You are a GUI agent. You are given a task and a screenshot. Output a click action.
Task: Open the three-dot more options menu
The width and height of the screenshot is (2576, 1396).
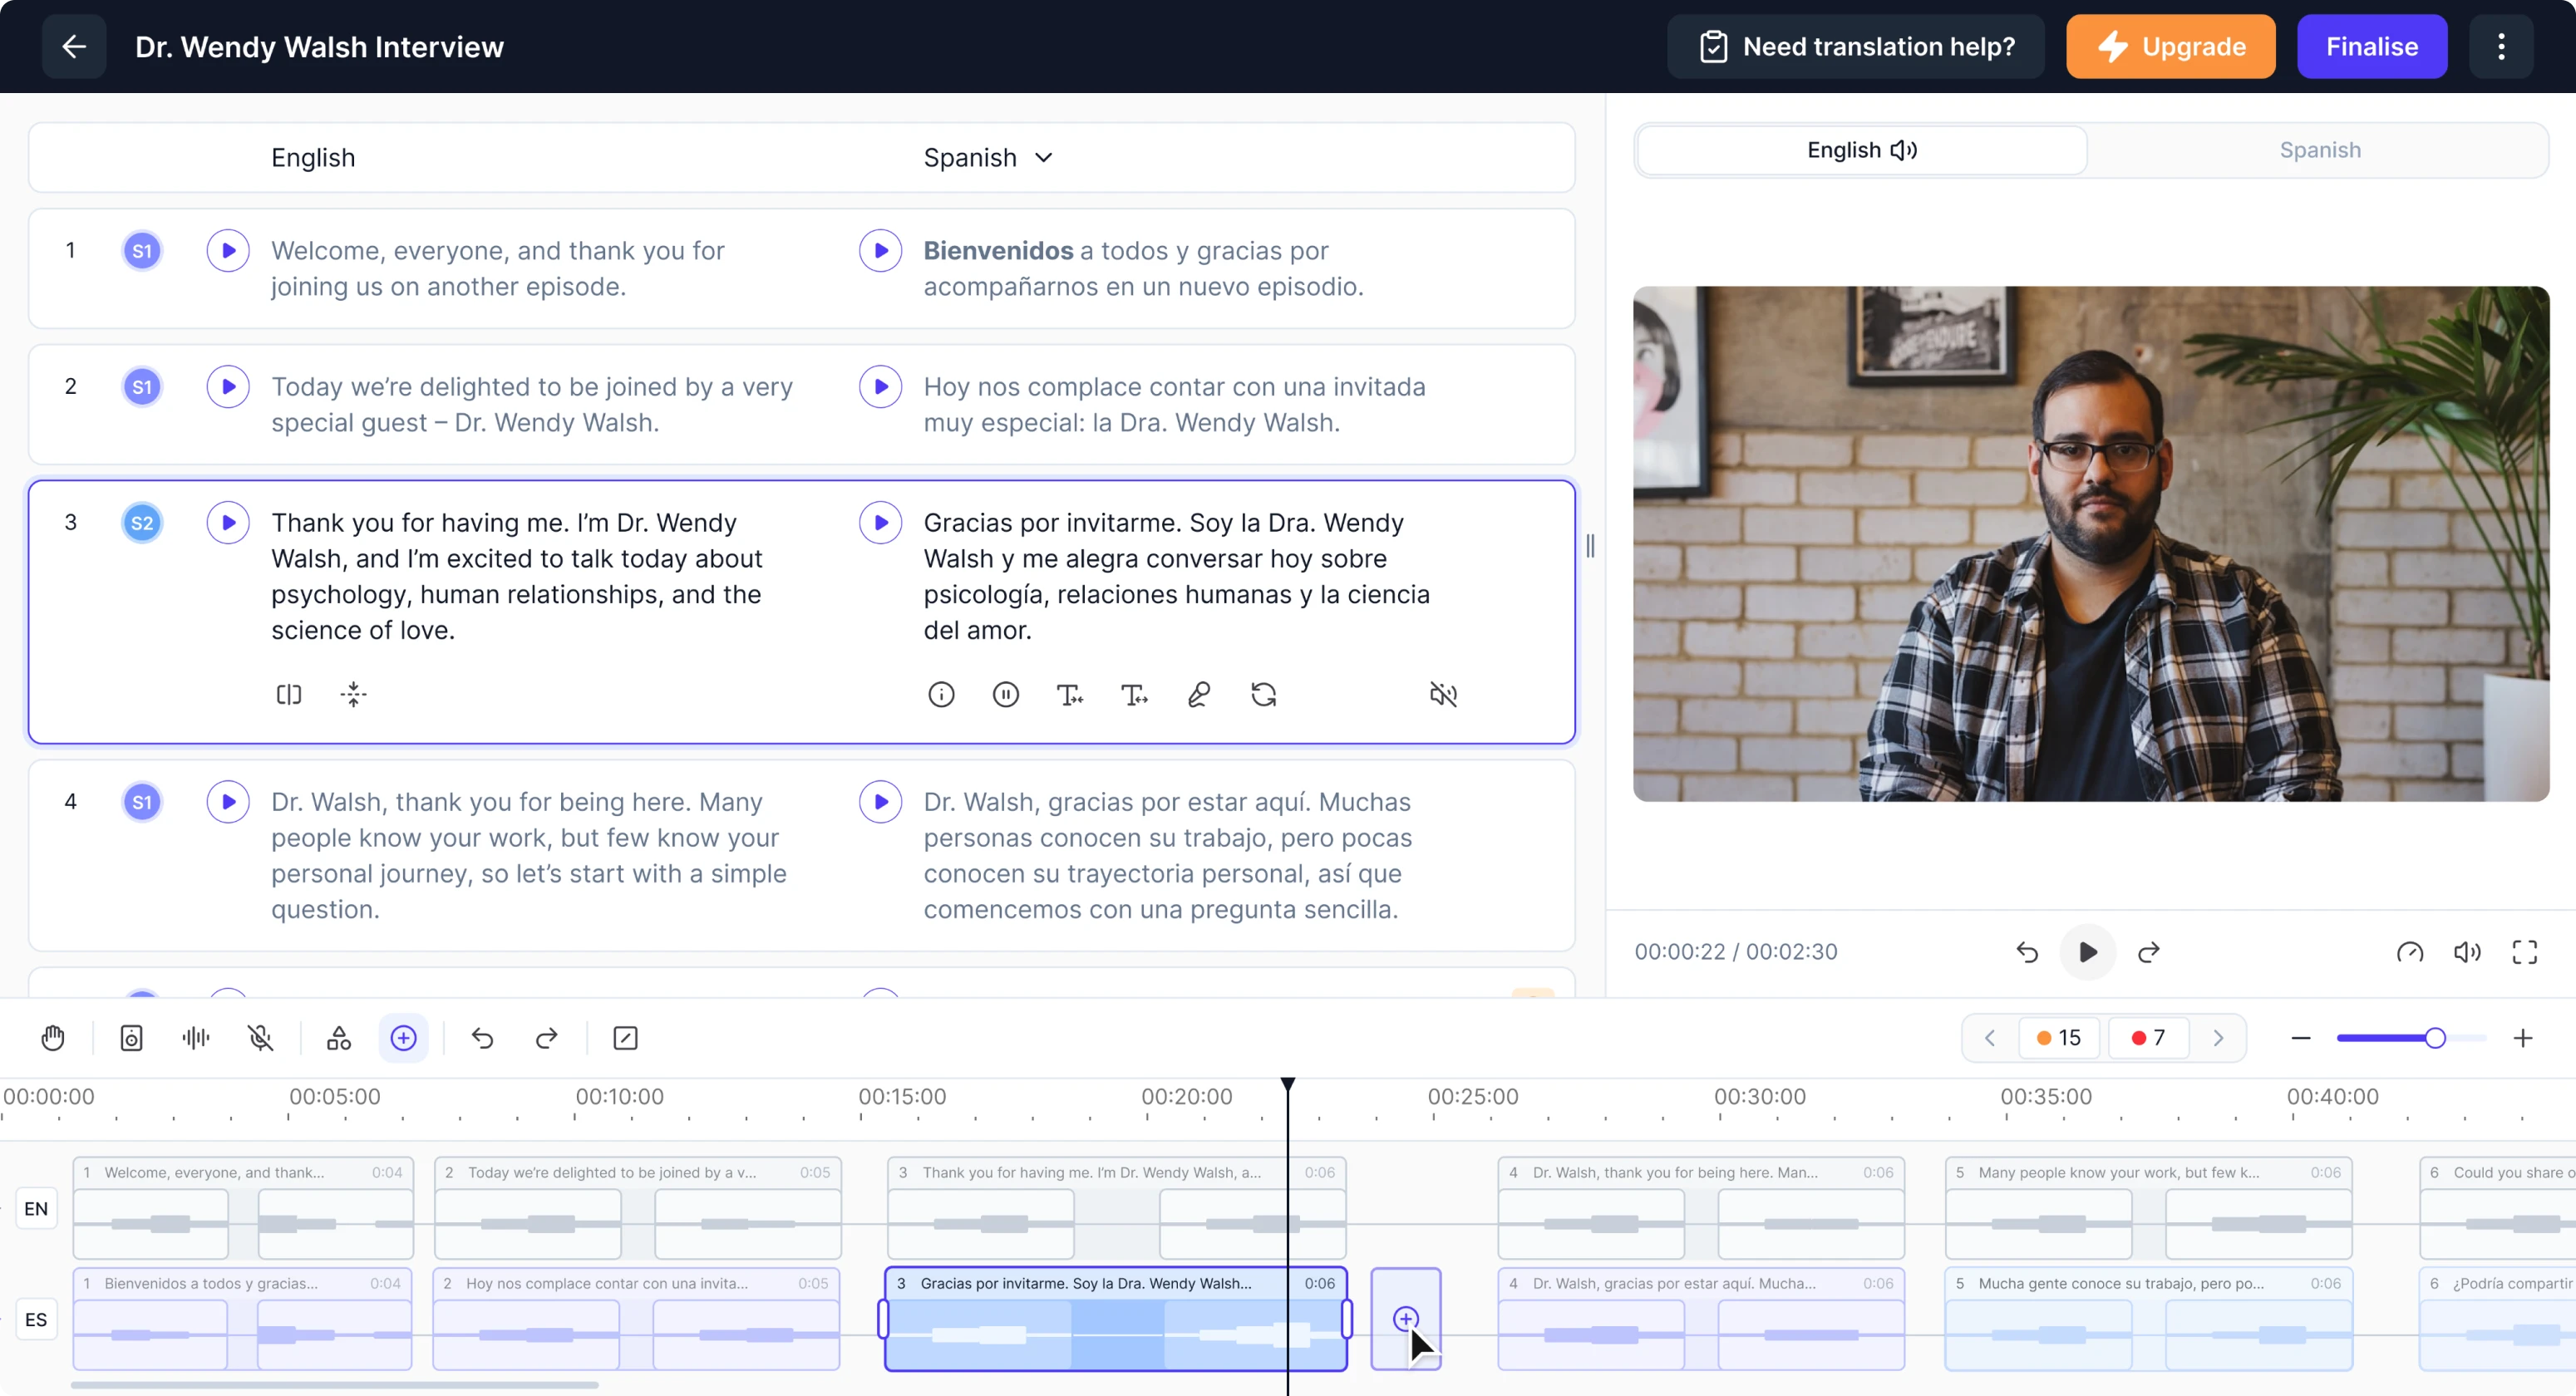coord(2501,47)
